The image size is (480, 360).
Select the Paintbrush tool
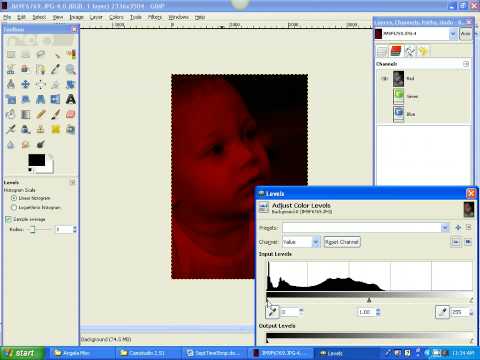56,114
